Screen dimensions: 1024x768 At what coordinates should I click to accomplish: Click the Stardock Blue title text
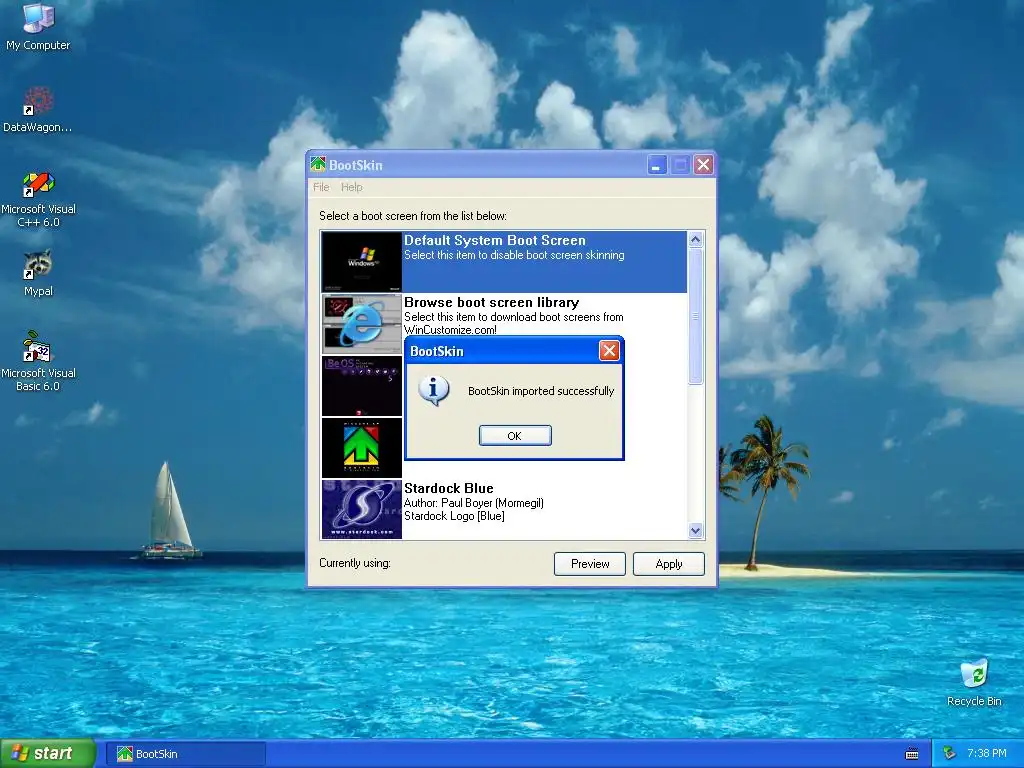[x=449, y=488]
